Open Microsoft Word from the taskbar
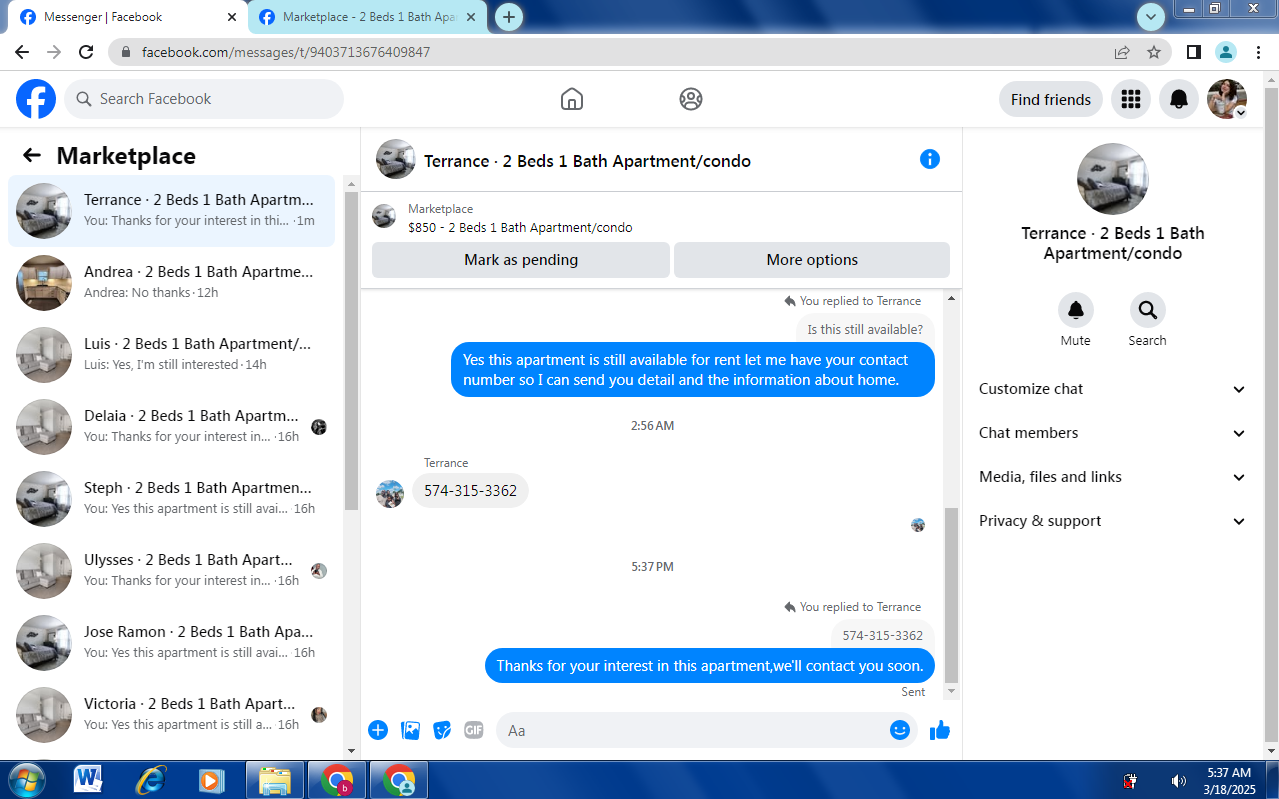This screenshot has height=799, width=1279. [x=88, y=780]
